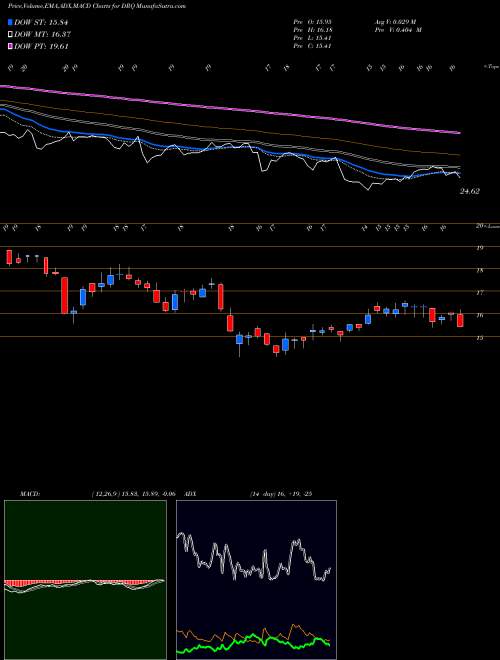The image size is (500, 660).
Task: Click the chart title mentioning MunafaSutra.com
Action: pos(97,6)
